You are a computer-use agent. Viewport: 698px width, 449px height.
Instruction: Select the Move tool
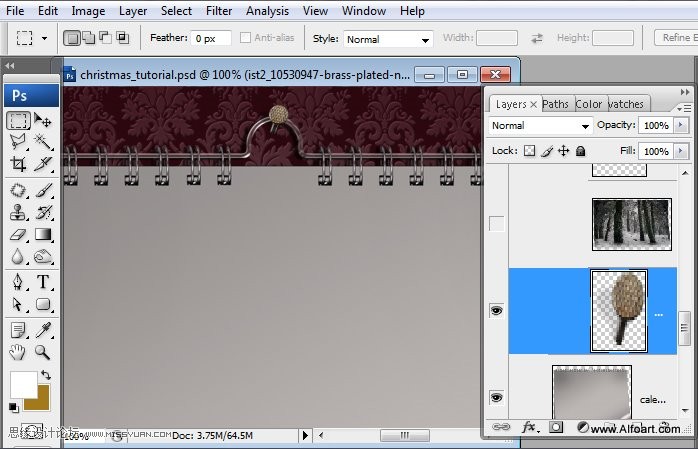coord(43,120)
